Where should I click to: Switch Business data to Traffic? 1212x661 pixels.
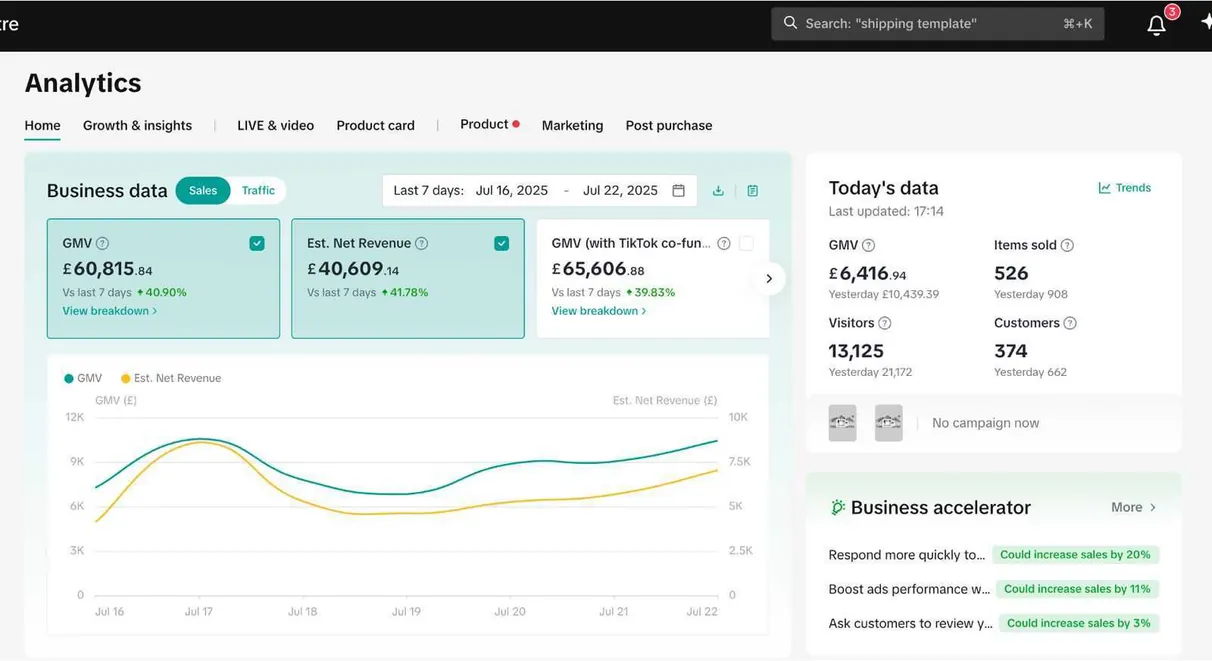click(258, 190)
